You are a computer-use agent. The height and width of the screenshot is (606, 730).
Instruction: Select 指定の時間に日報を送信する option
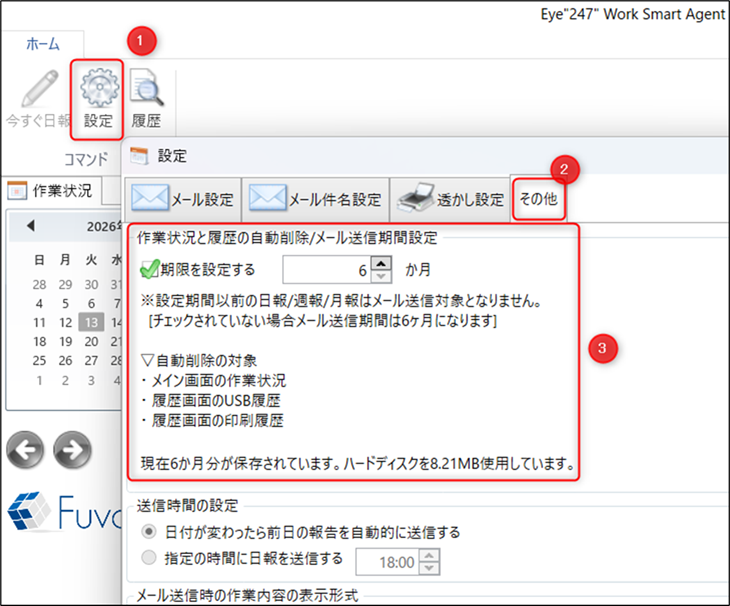coord(150,558)
